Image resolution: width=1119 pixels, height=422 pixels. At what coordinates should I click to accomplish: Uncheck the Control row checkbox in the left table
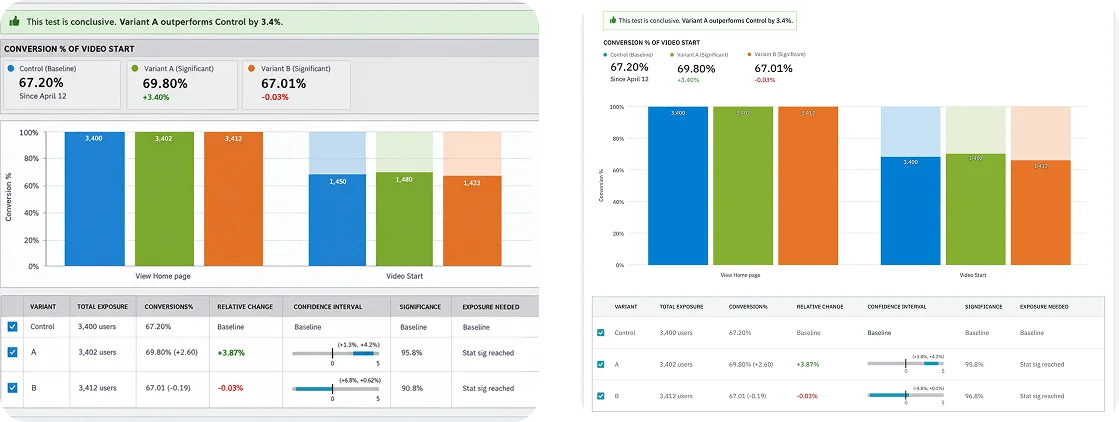pos(12,326)
